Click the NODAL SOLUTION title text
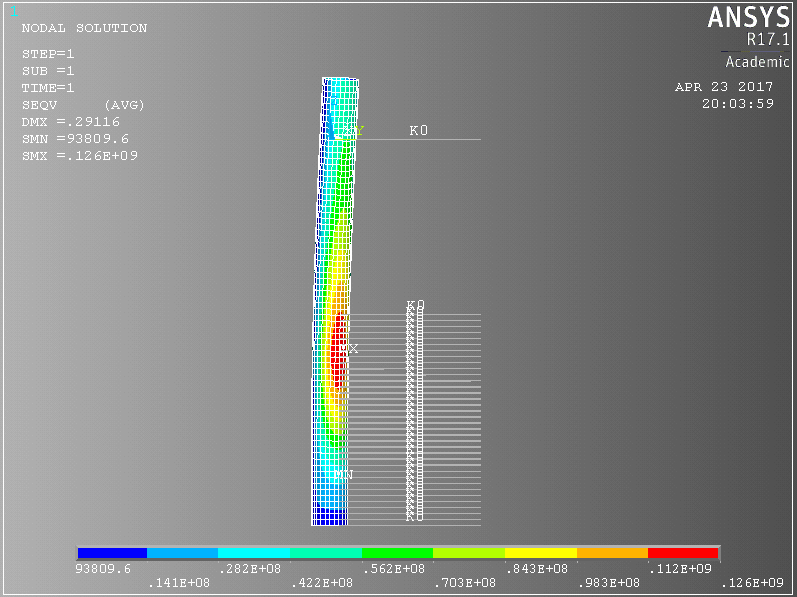Screen dimensions: 797x597 tap(84, 28)
